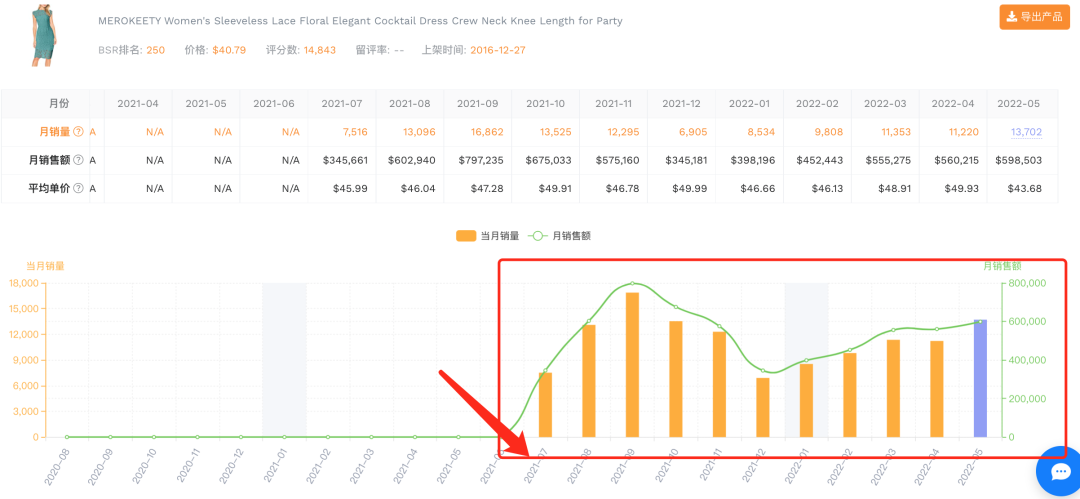Click the help icon beside 月销售额

[78, 160]
